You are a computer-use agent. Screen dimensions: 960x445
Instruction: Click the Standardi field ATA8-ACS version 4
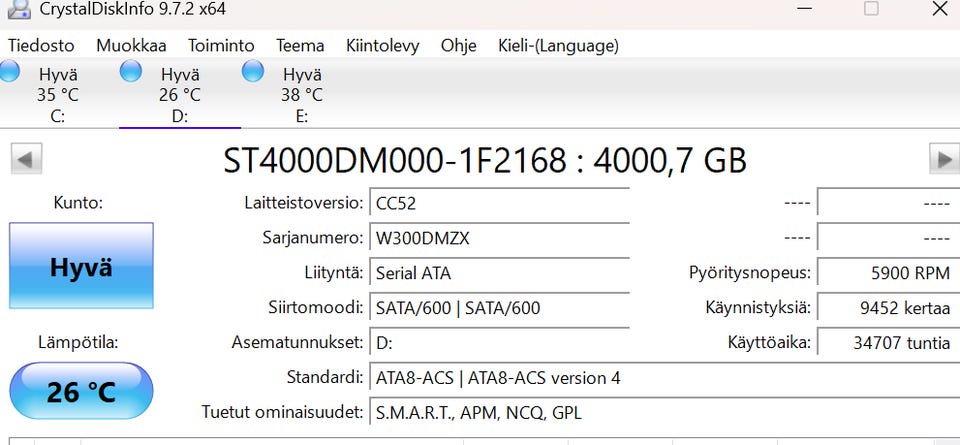pyautogui.click(x=665, y=378)
